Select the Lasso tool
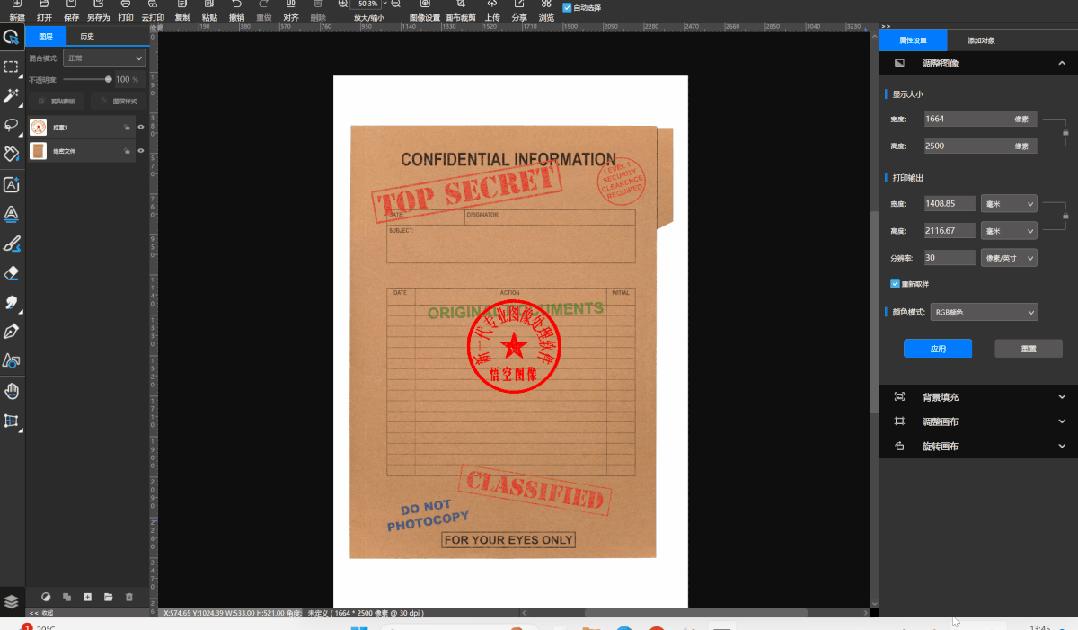This screenshot has height=630, width=1078. pos(12,125)
